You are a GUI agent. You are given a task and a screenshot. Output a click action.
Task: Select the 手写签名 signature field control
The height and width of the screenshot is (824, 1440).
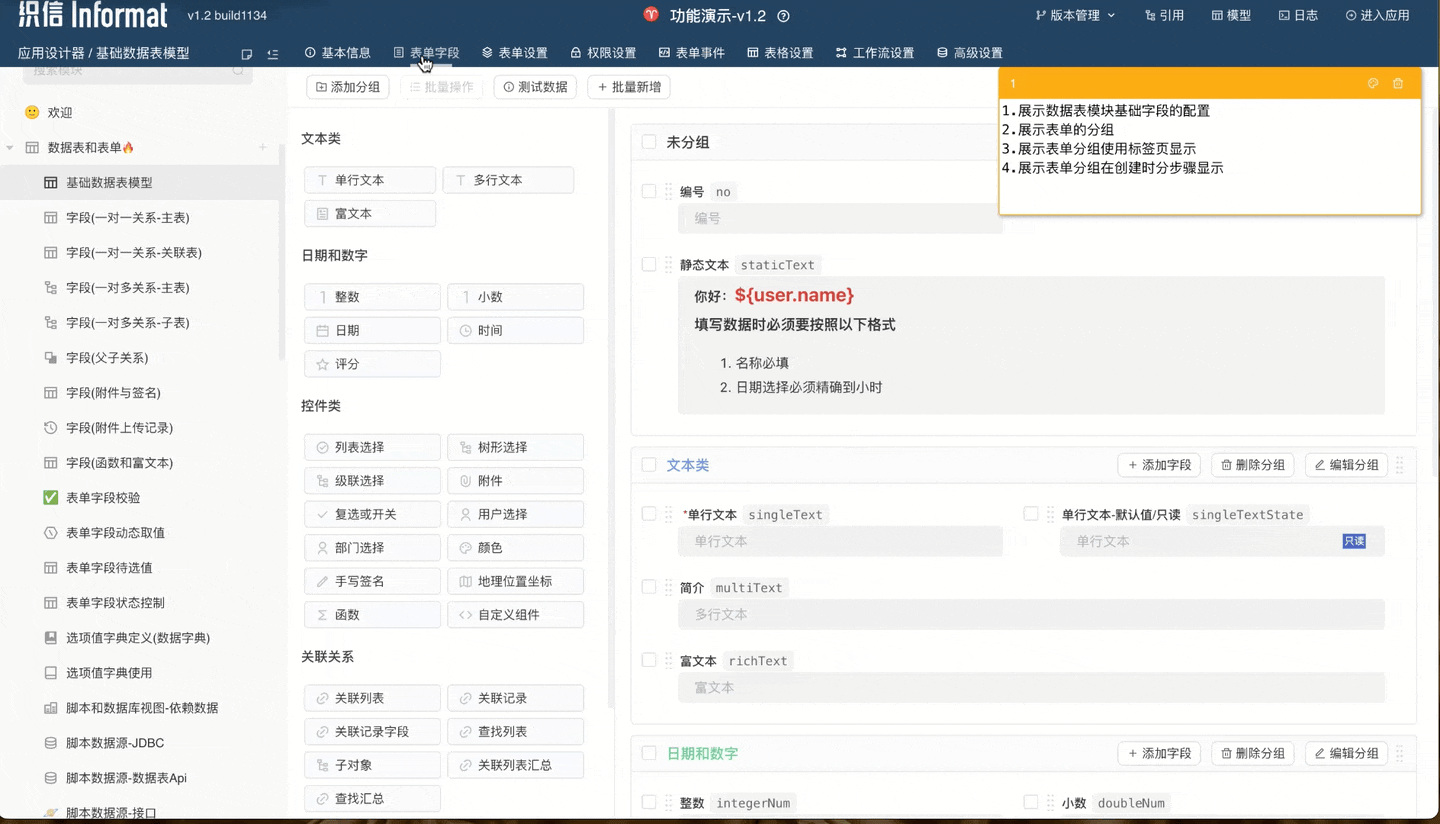point(372,581)
